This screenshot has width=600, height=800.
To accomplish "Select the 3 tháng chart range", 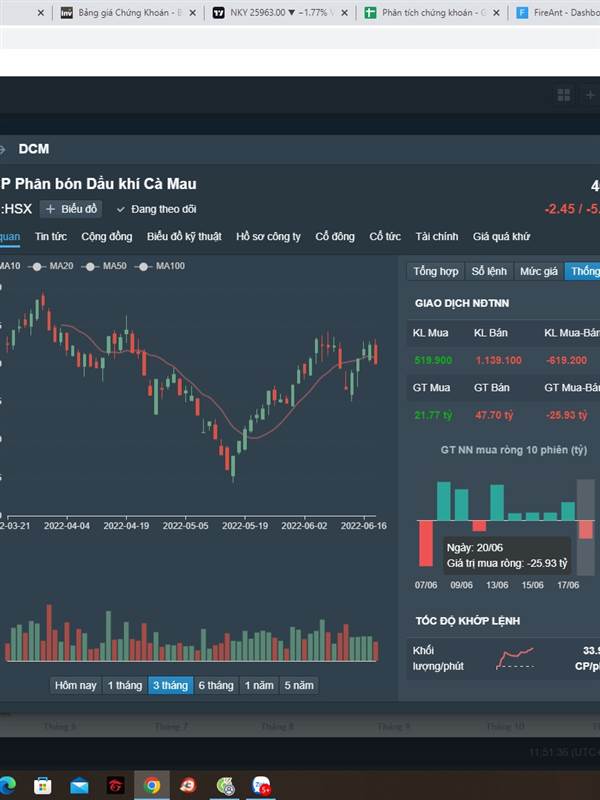I will 170,685.
